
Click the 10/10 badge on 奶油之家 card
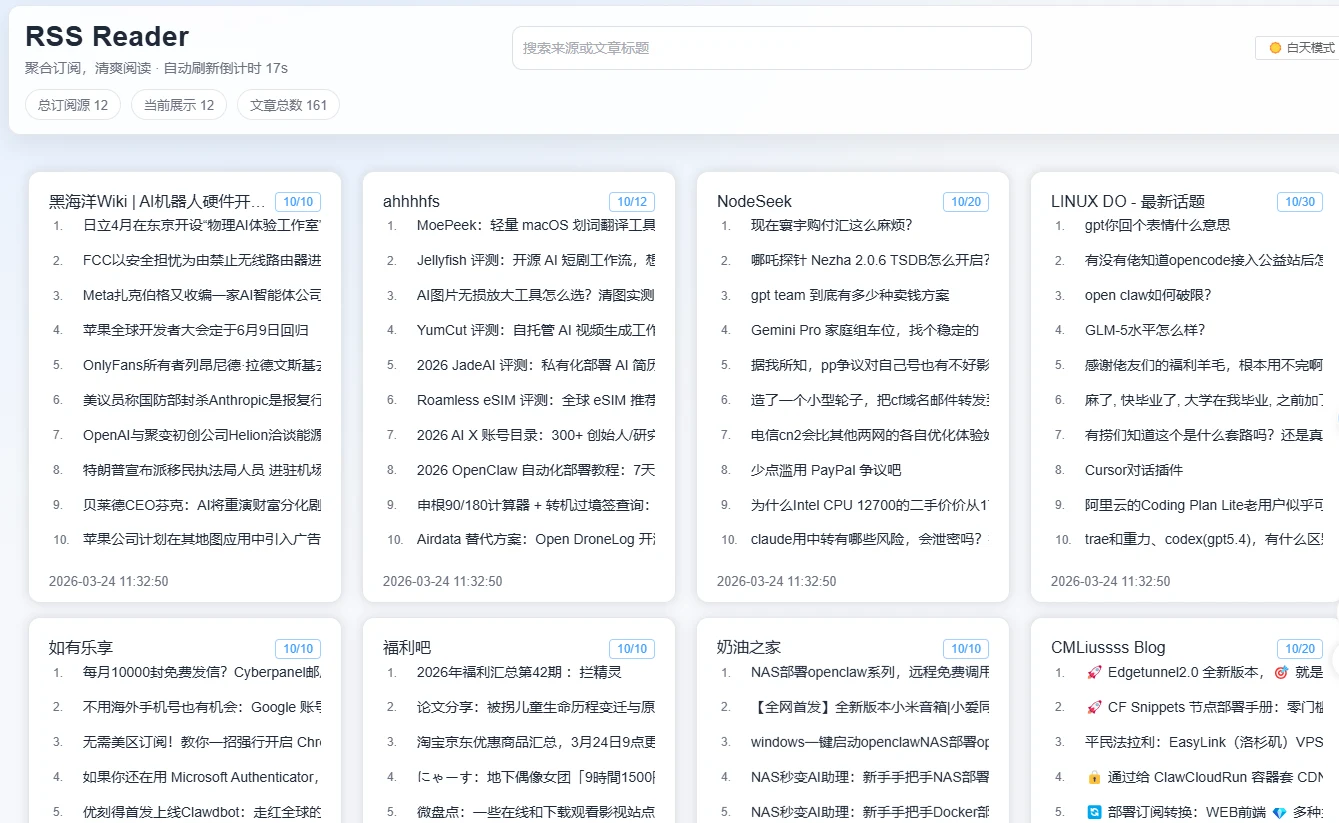click(966, 649)
